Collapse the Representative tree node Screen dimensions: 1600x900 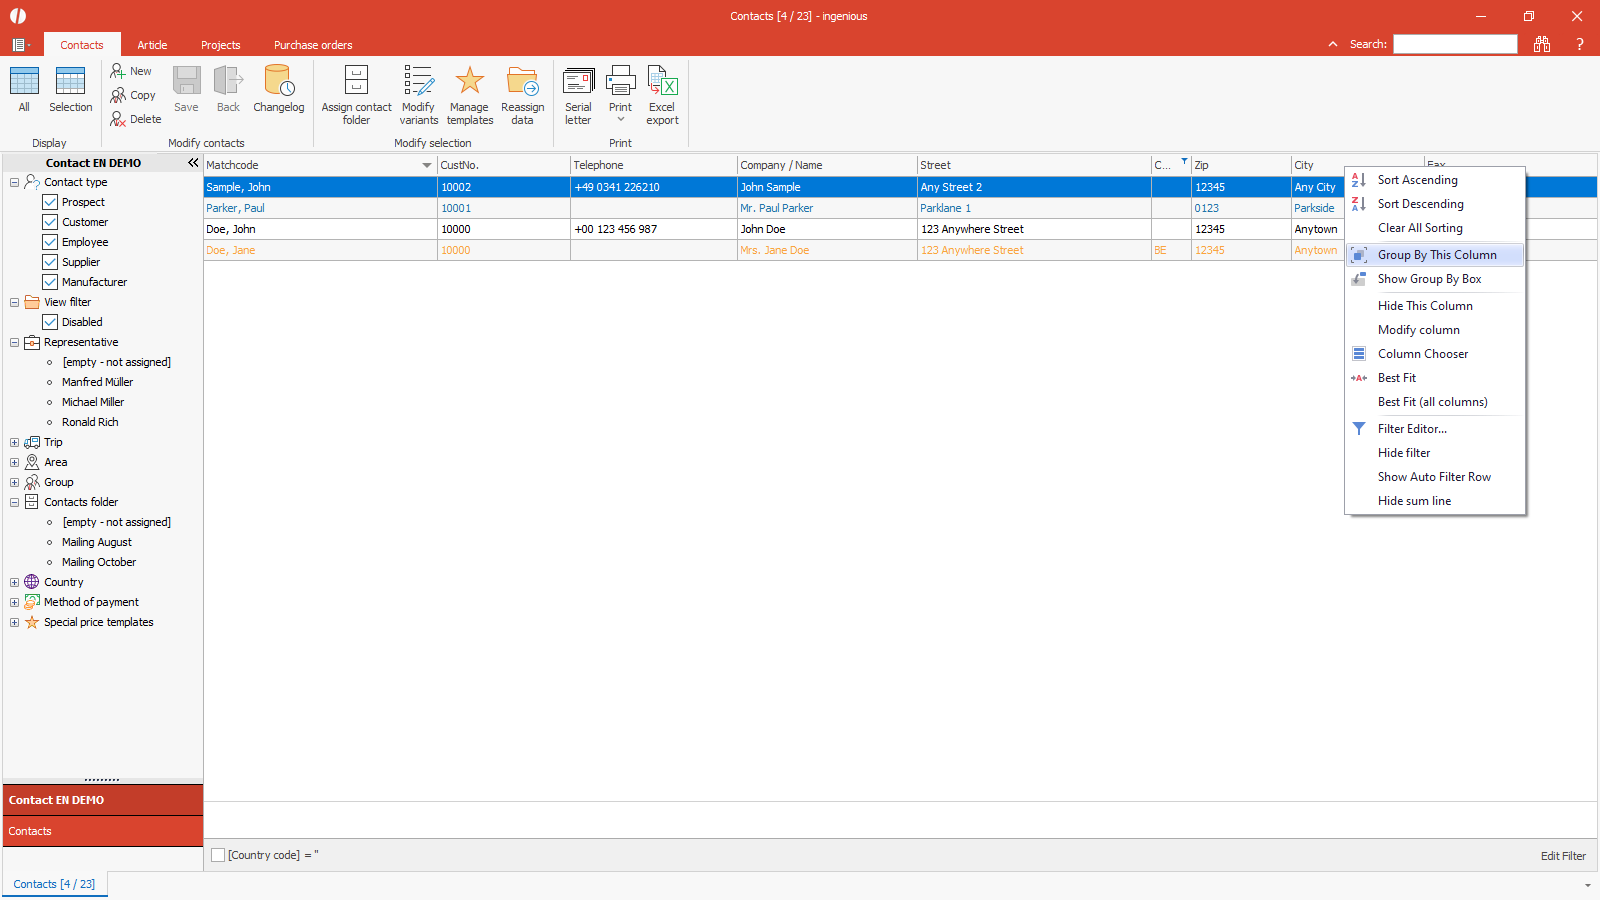14,342
